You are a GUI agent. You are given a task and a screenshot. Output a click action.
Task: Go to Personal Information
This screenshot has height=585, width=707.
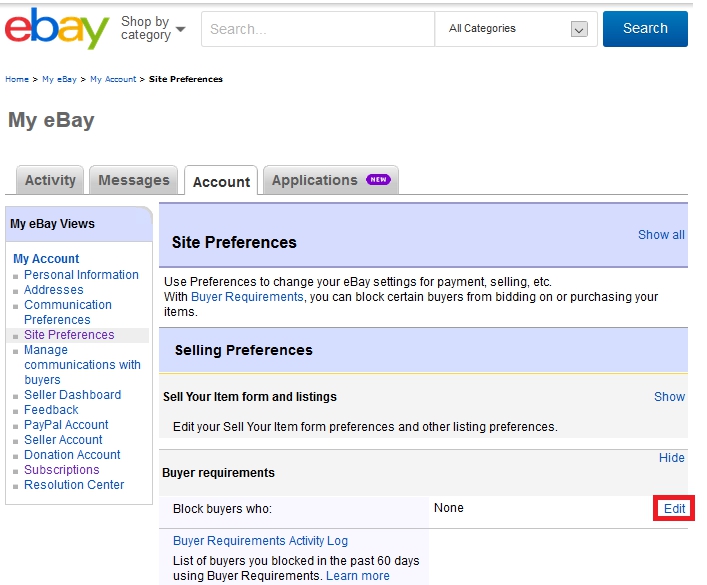pos(81,275)
